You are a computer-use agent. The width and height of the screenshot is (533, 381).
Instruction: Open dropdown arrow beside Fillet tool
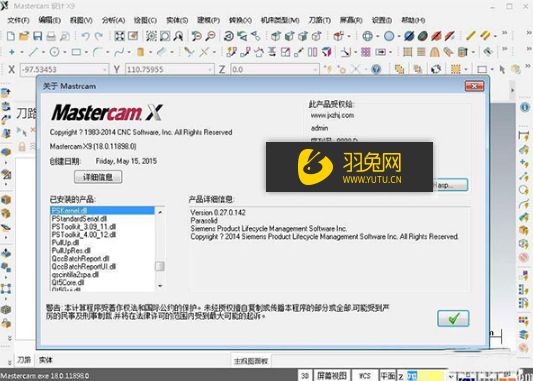pos(107,52)
